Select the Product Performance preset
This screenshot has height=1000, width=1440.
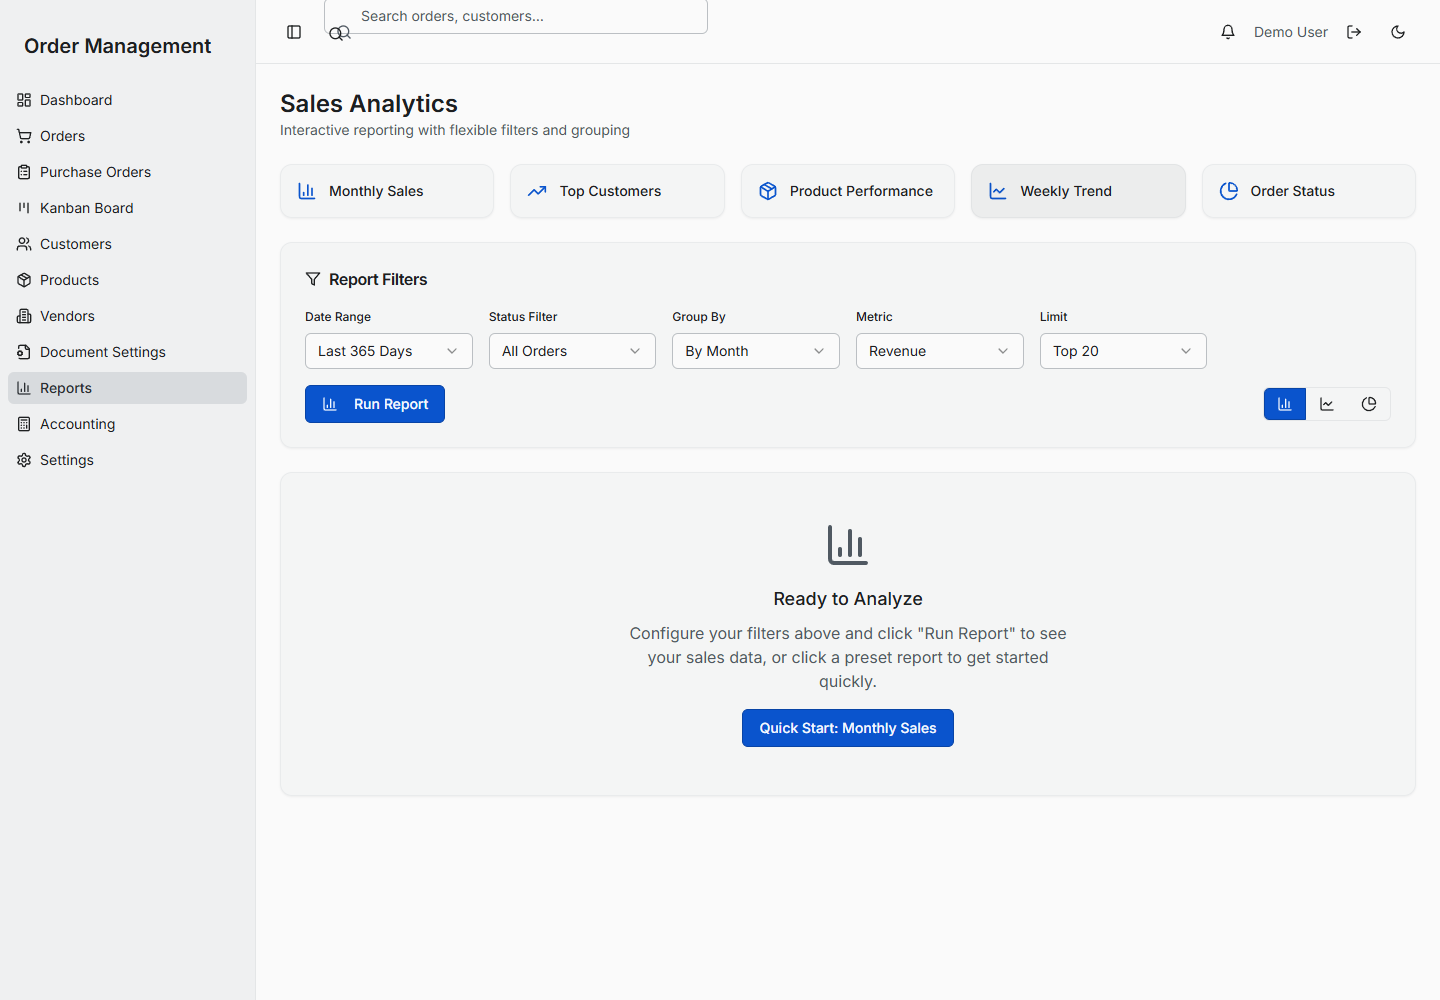(x=848, y=191)
